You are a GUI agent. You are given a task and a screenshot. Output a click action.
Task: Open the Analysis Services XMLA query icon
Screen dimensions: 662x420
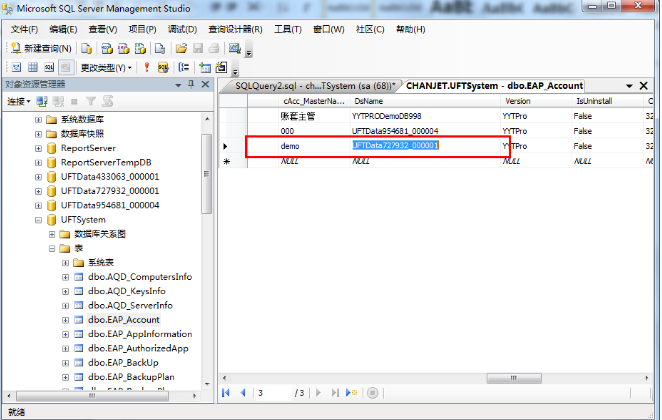click(140, 49)
